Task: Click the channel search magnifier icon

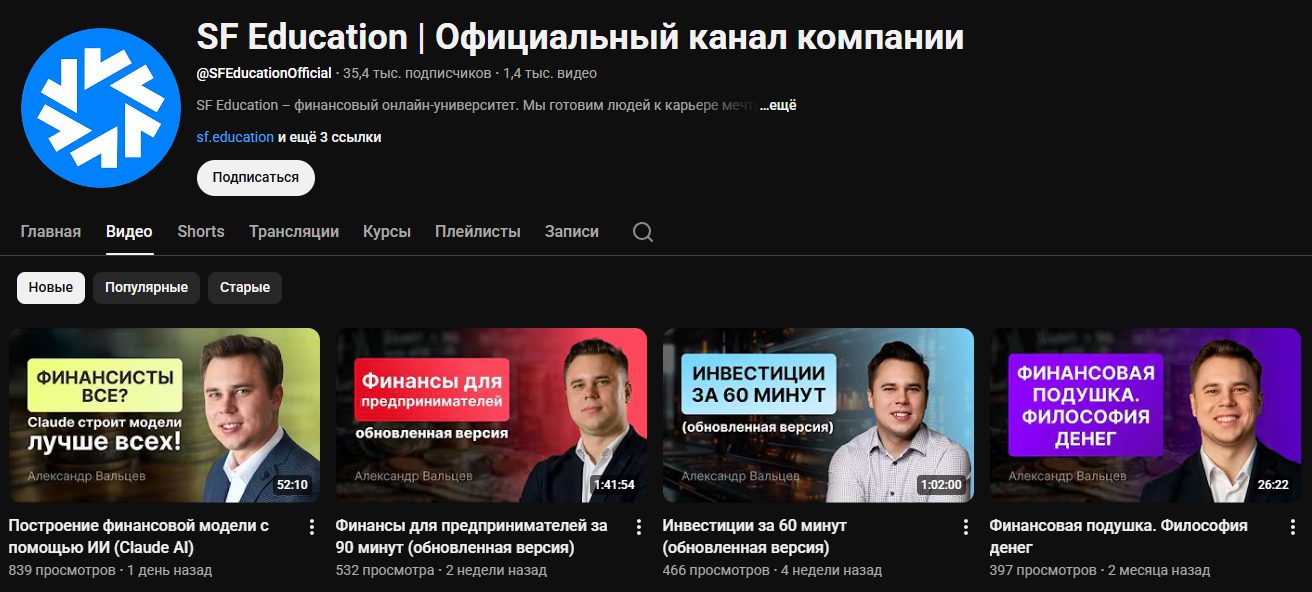Action: pyautogui.click(x=643, y=232)
